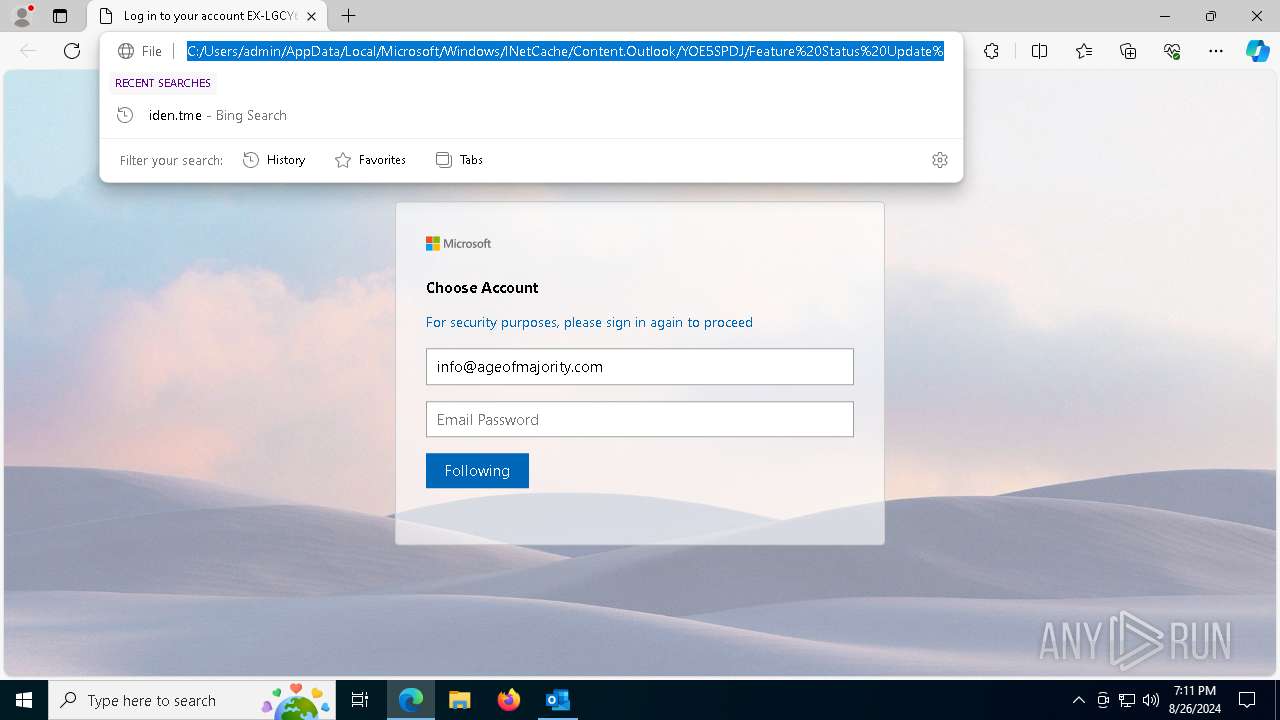Open the Copilot sidebar icon
Viewport: 1280px width, 720px height.
coord(1257,51)
